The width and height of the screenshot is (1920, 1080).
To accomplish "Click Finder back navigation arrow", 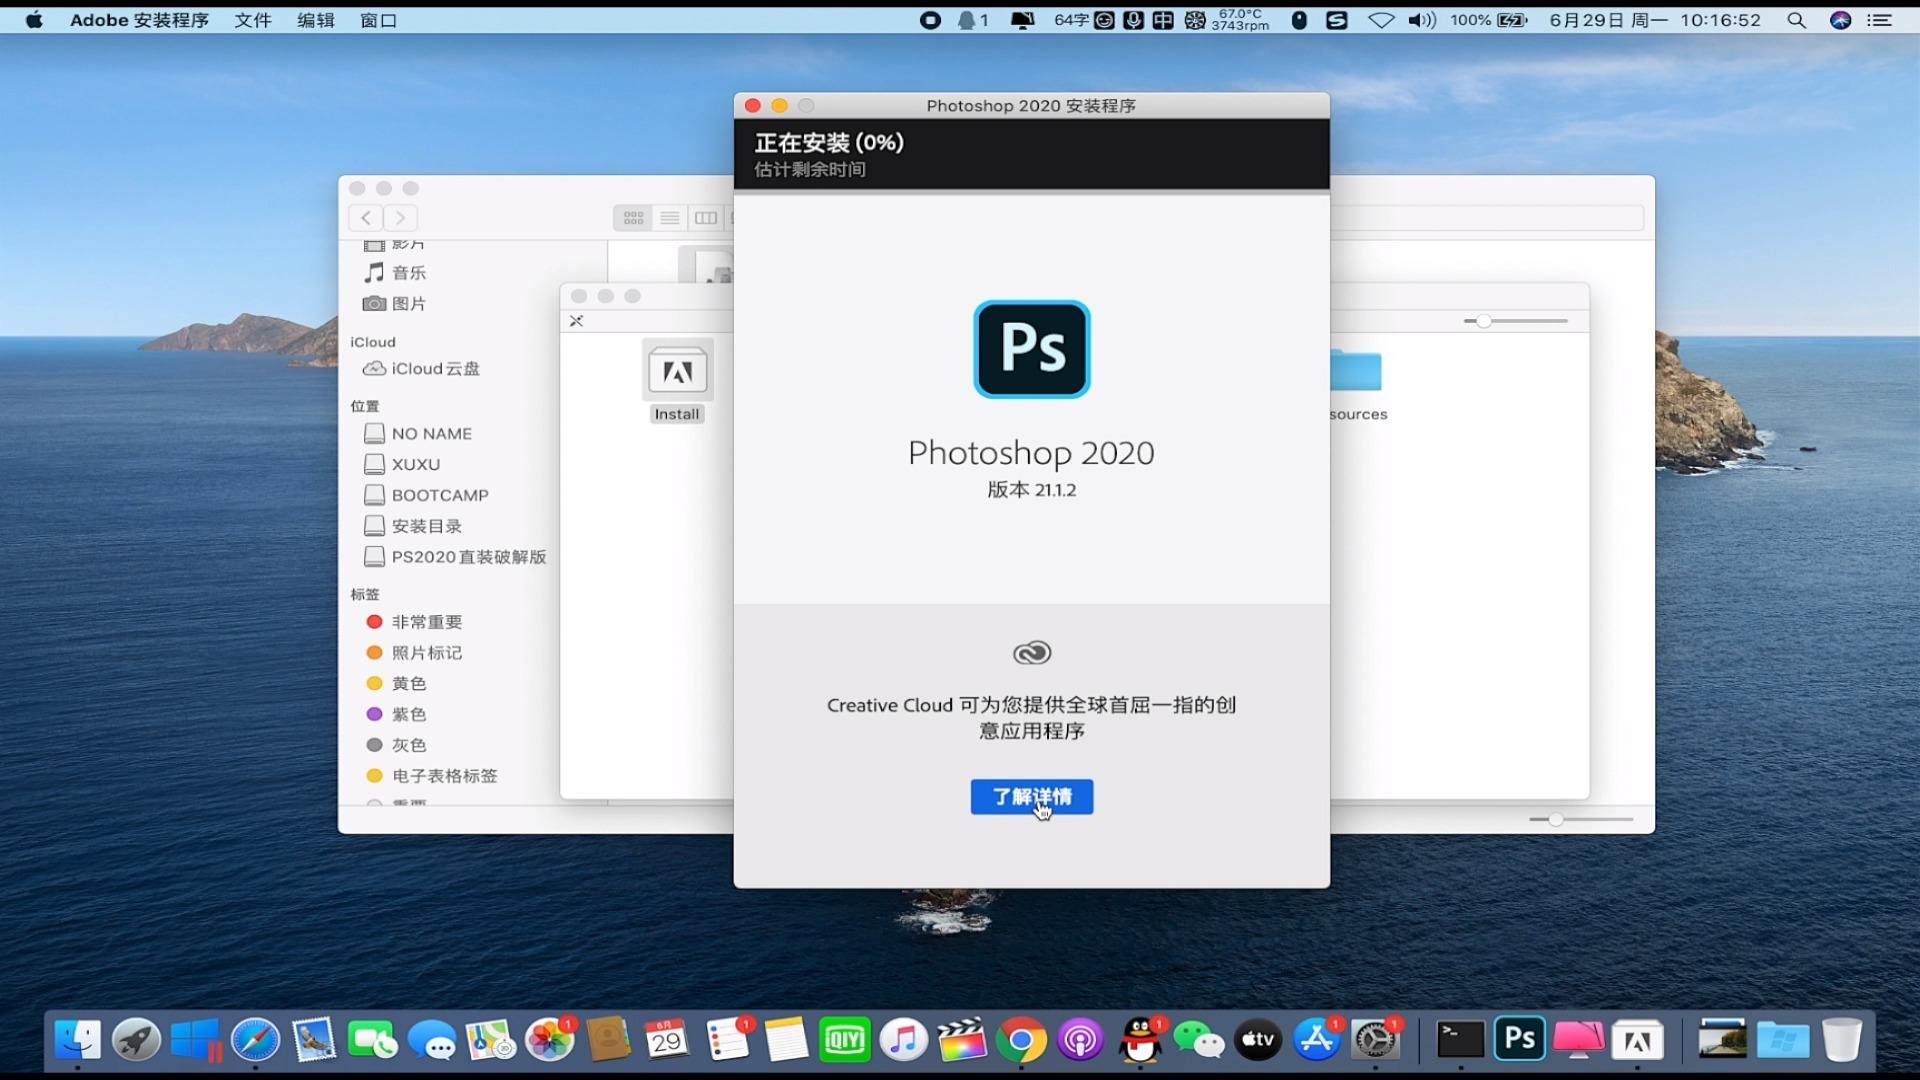I will (x=366, y=218).
